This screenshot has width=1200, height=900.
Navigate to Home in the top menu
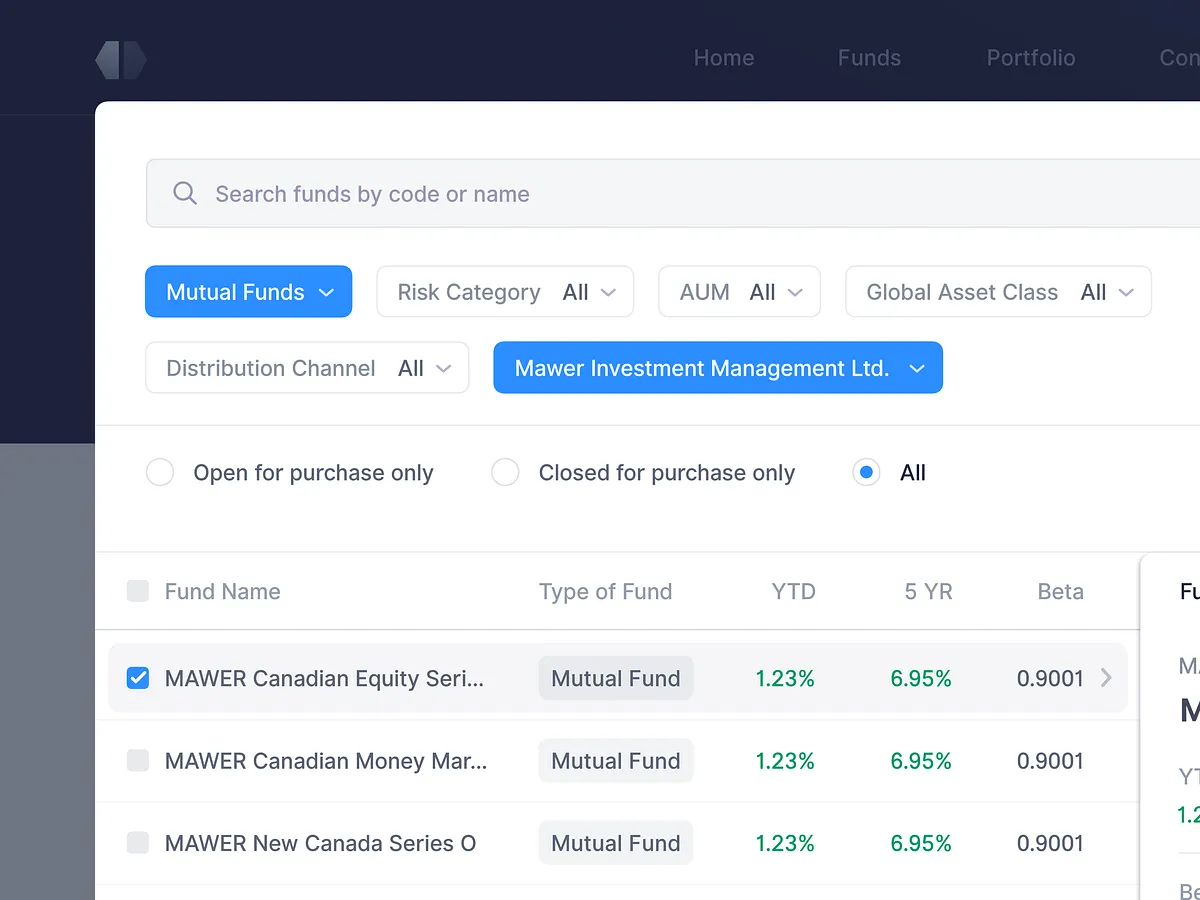click(724, 58)
